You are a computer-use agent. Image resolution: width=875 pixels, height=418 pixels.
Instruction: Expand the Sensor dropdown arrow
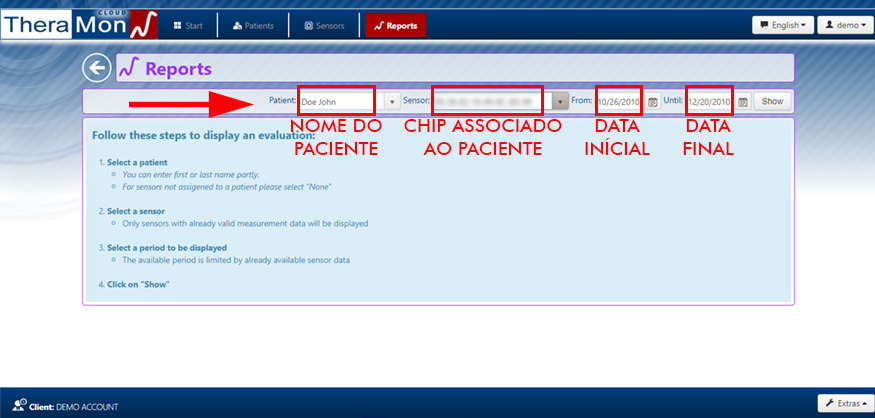561,101
